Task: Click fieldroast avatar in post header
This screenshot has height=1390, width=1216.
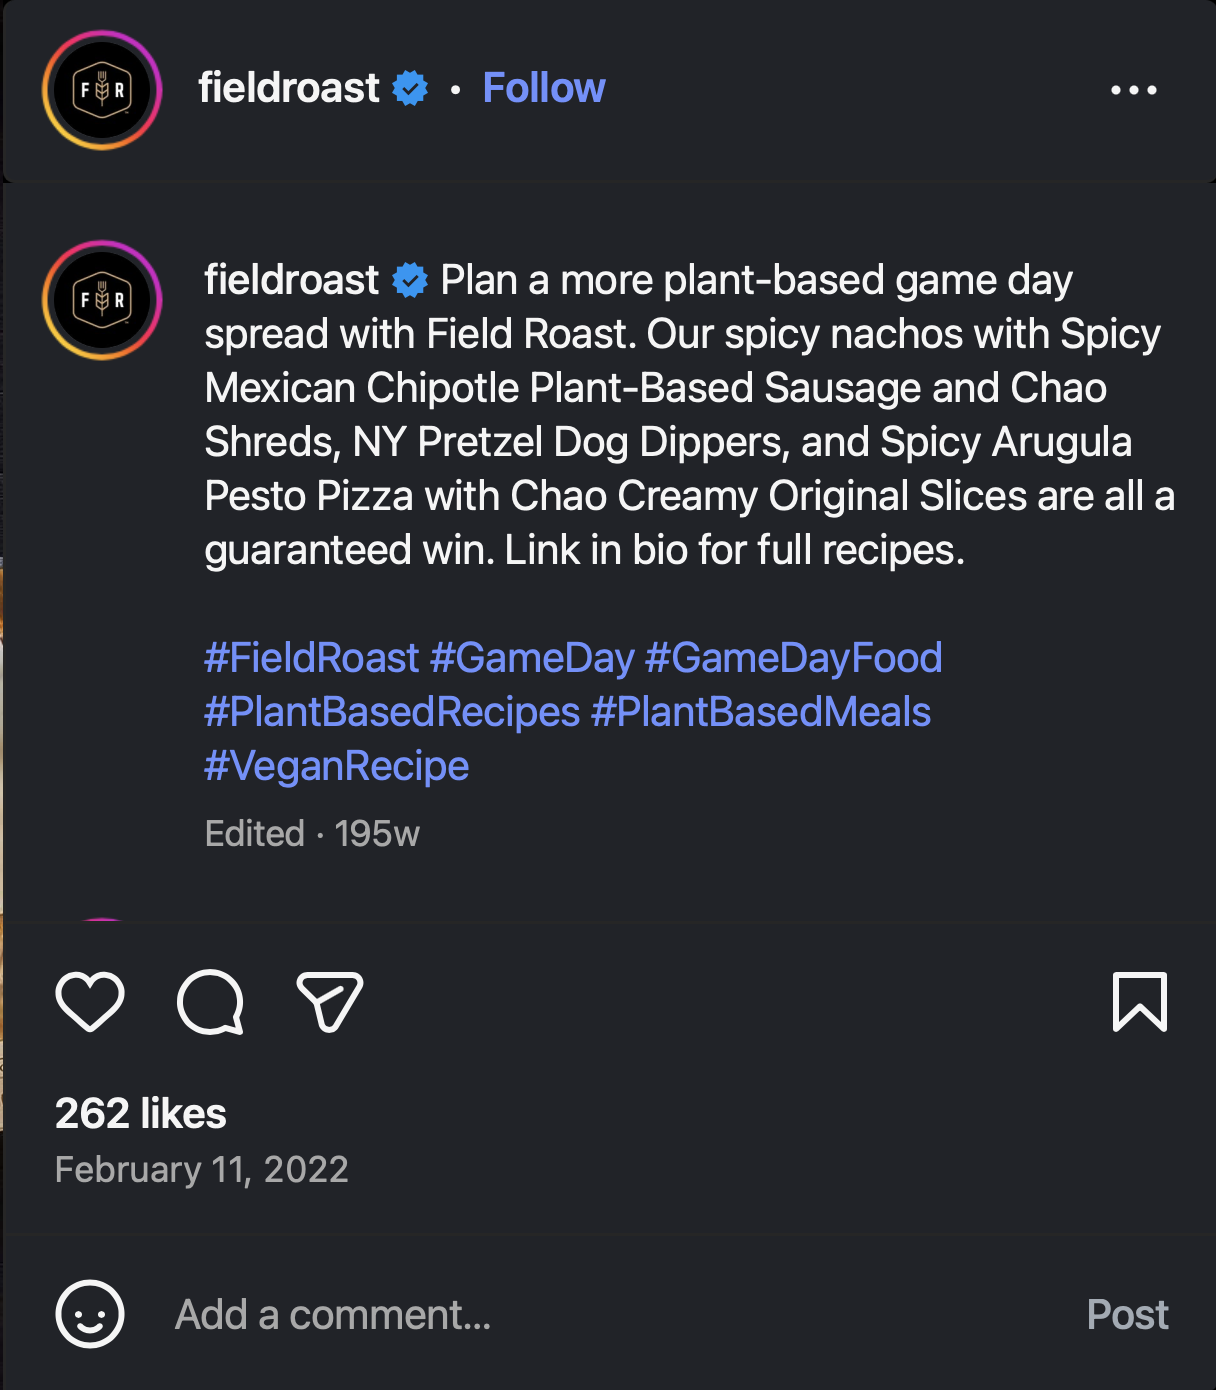Action: (x=102, y=90)
